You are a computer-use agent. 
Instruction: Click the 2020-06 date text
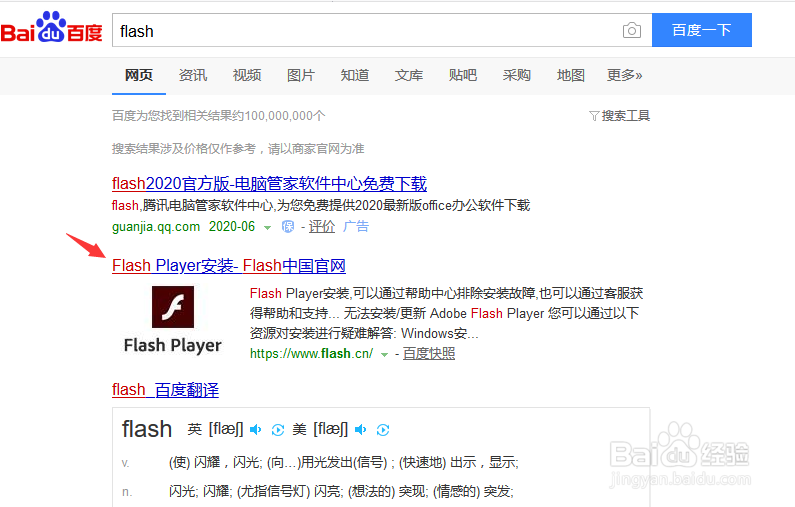[x=232, y=227]
